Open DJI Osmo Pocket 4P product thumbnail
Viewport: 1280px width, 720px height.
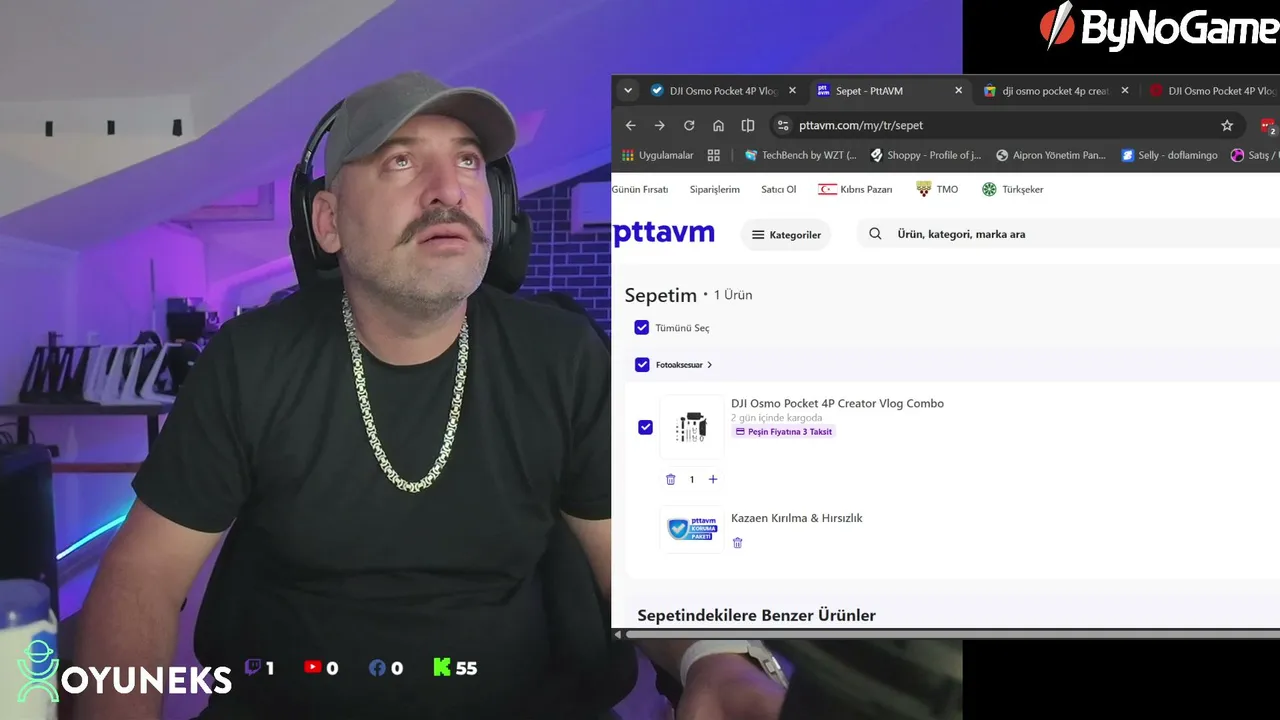[692, 427]
